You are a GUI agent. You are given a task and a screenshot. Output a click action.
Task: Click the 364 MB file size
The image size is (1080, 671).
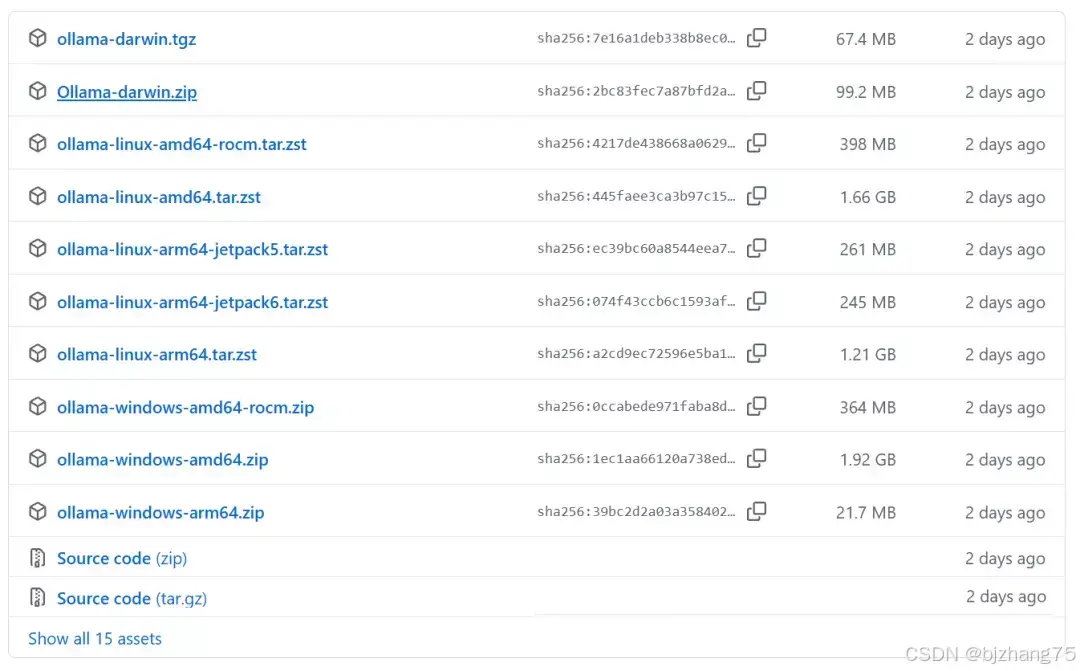868,407
